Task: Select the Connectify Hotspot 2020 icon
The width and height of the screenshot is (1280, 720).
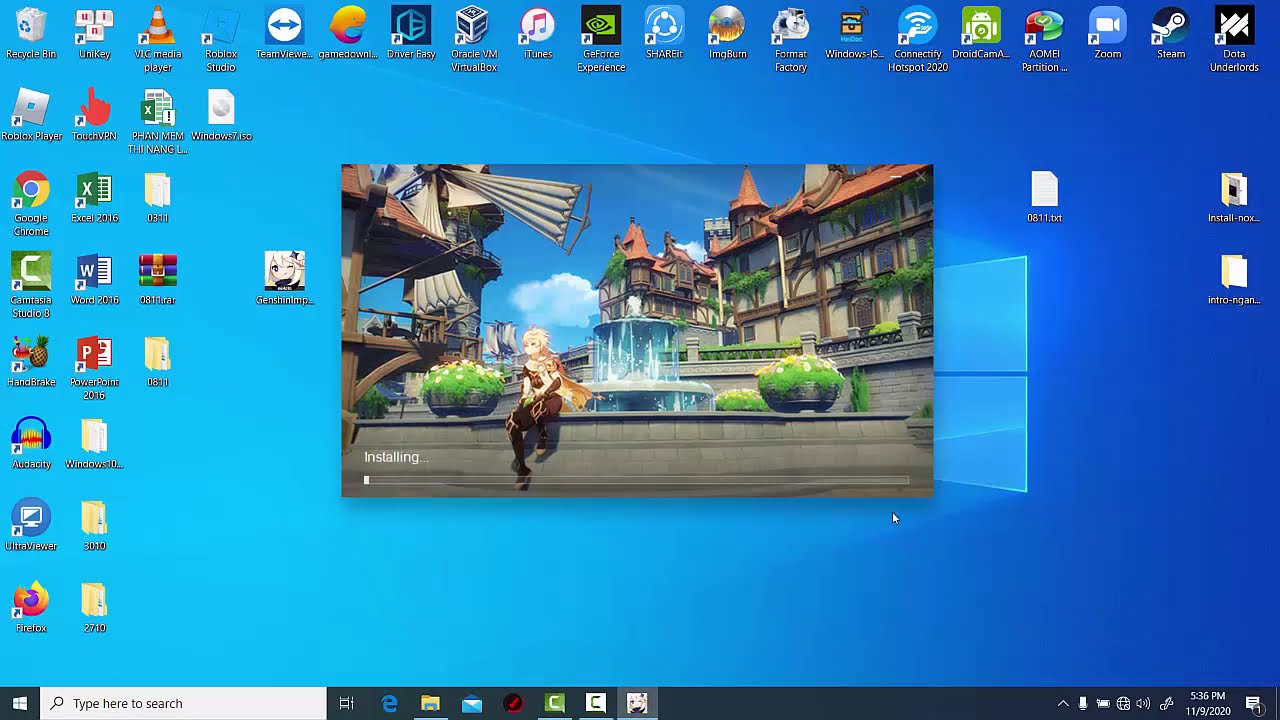Action: [x=917, y=40]
